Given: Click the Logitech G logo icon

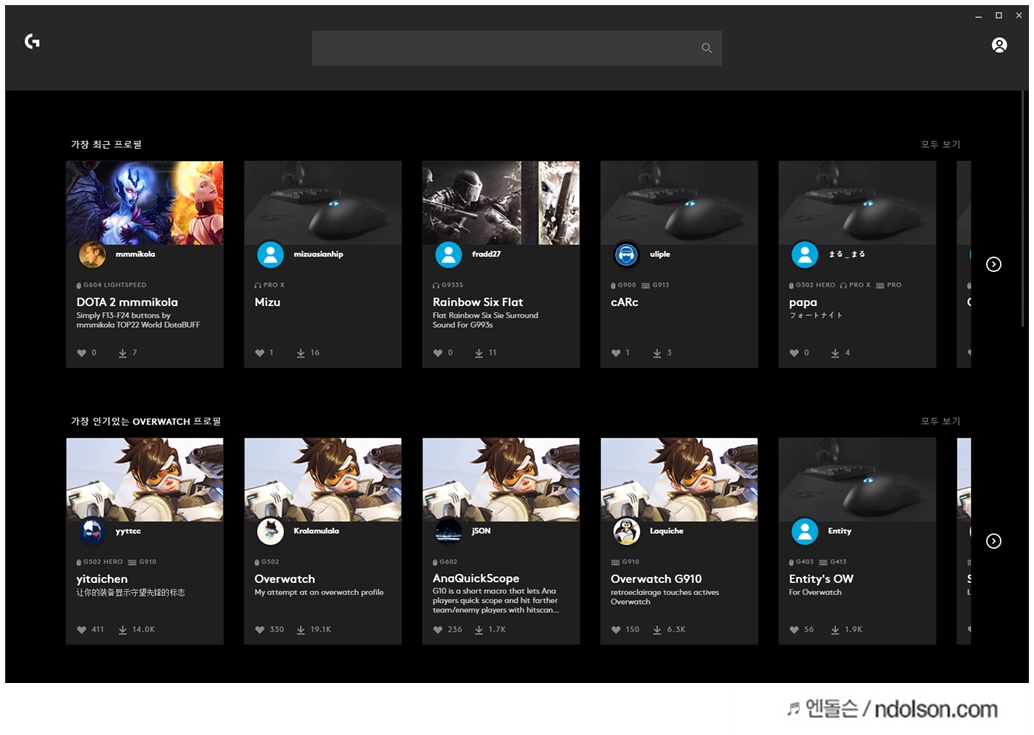Looking at the screenshot, I should 32,42.
